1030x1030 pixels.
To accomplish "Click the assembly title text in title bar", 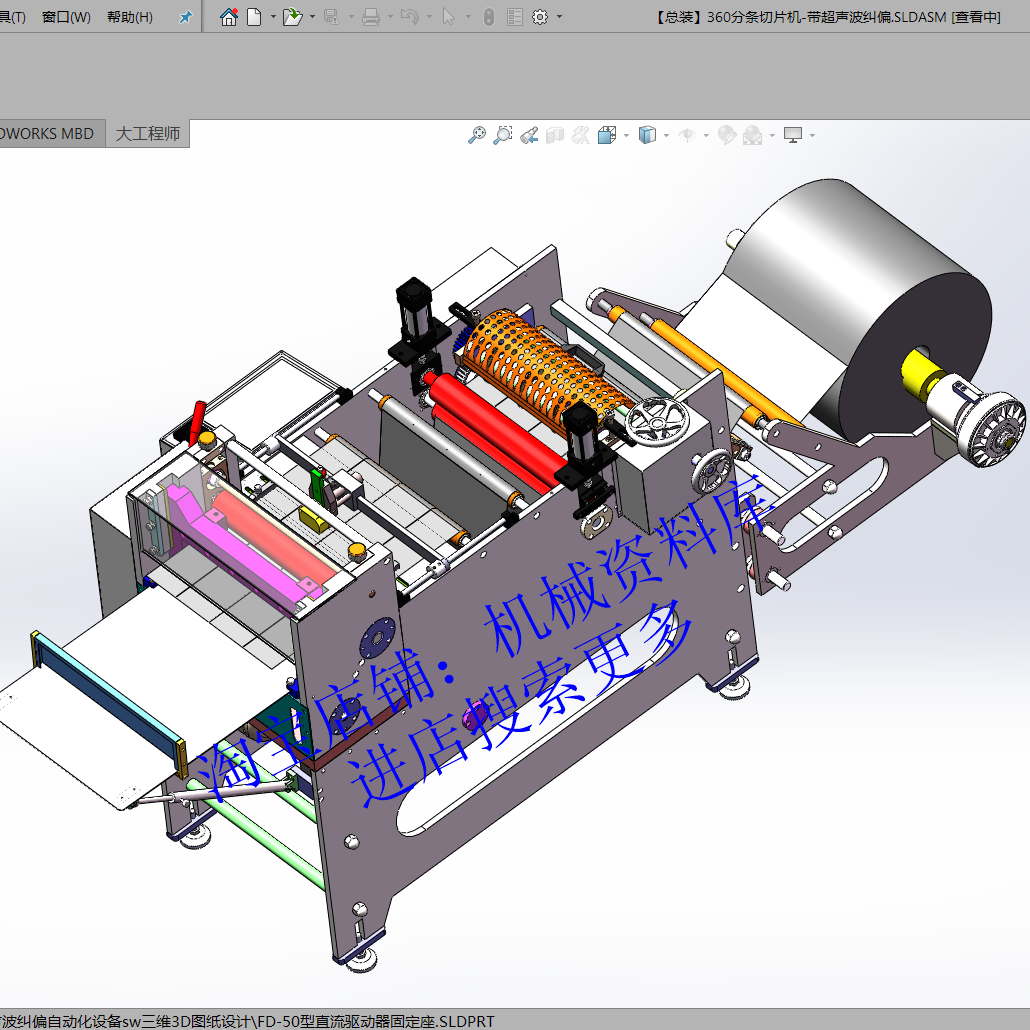I will 828,17.
